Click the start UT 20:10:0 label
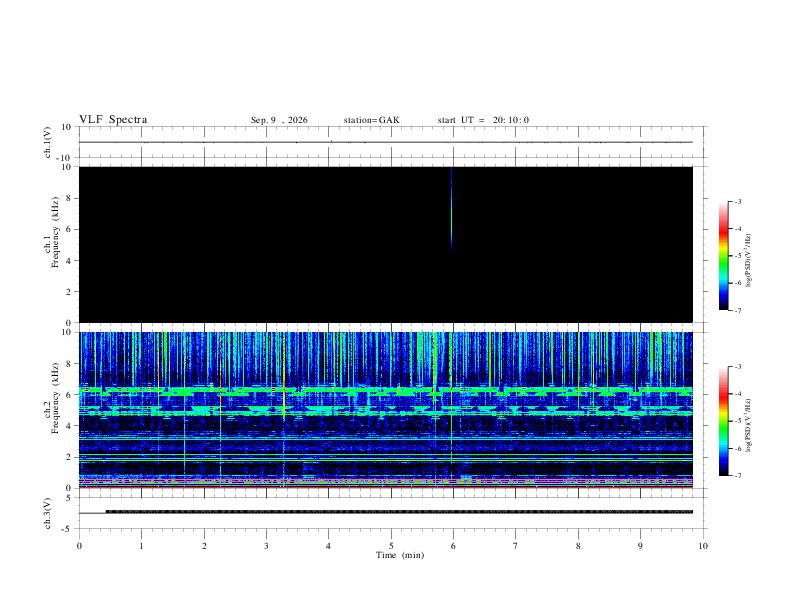 coord(483,120)
